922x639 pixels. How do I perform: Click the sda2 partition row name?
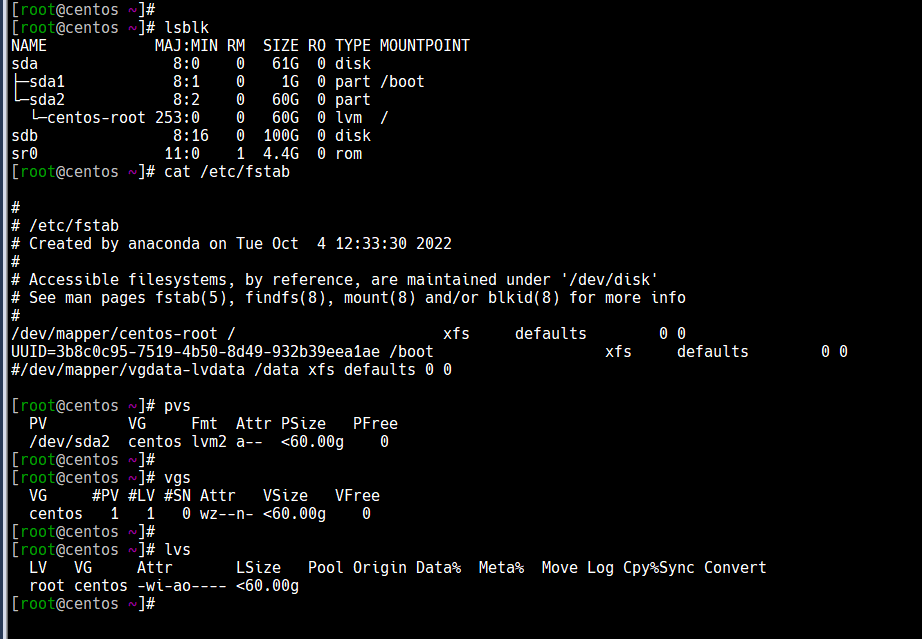(x=47, y=100)
